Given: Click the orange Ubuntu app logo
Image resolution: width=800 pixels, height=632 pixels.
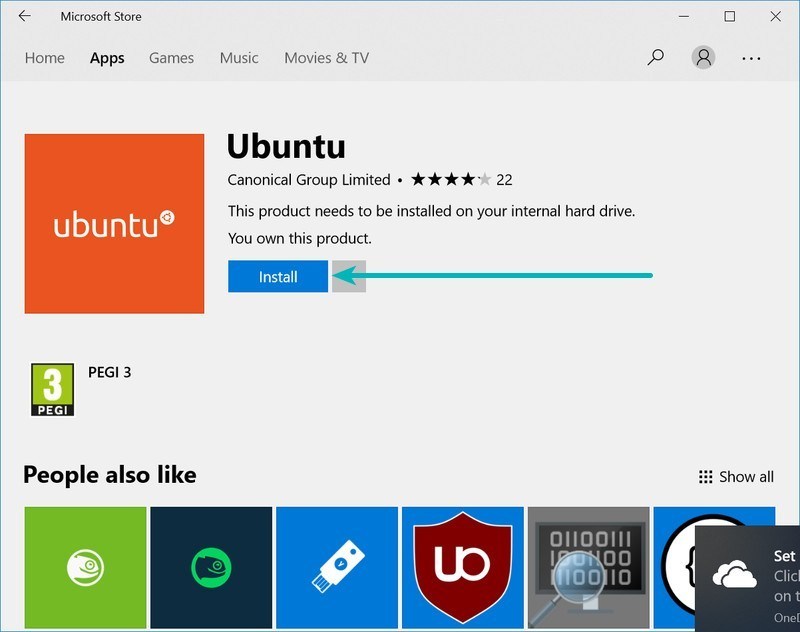Looking at the screenshot, I should (x=114, y=223).
